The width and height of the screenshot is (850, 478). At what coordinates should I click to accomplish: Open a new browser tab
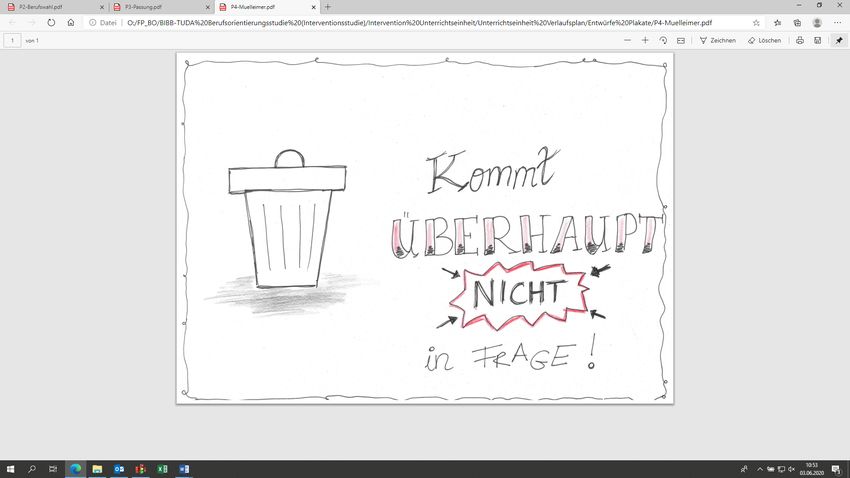pos(327,6)
